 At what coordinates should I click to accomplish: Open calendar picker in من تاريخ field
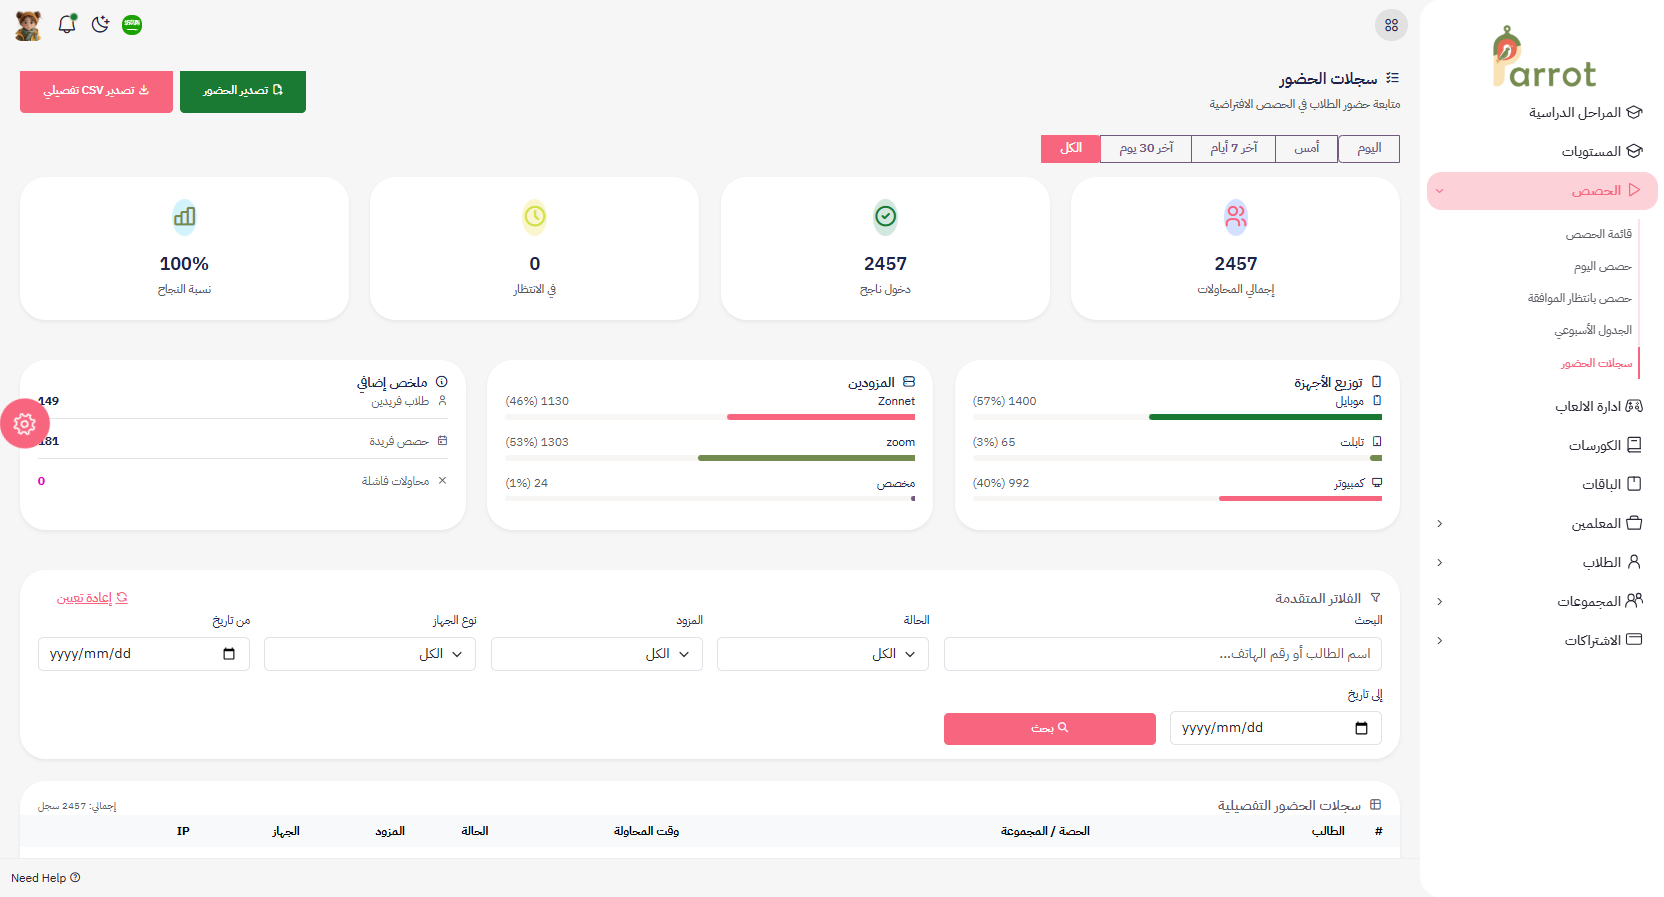[229, 654]
